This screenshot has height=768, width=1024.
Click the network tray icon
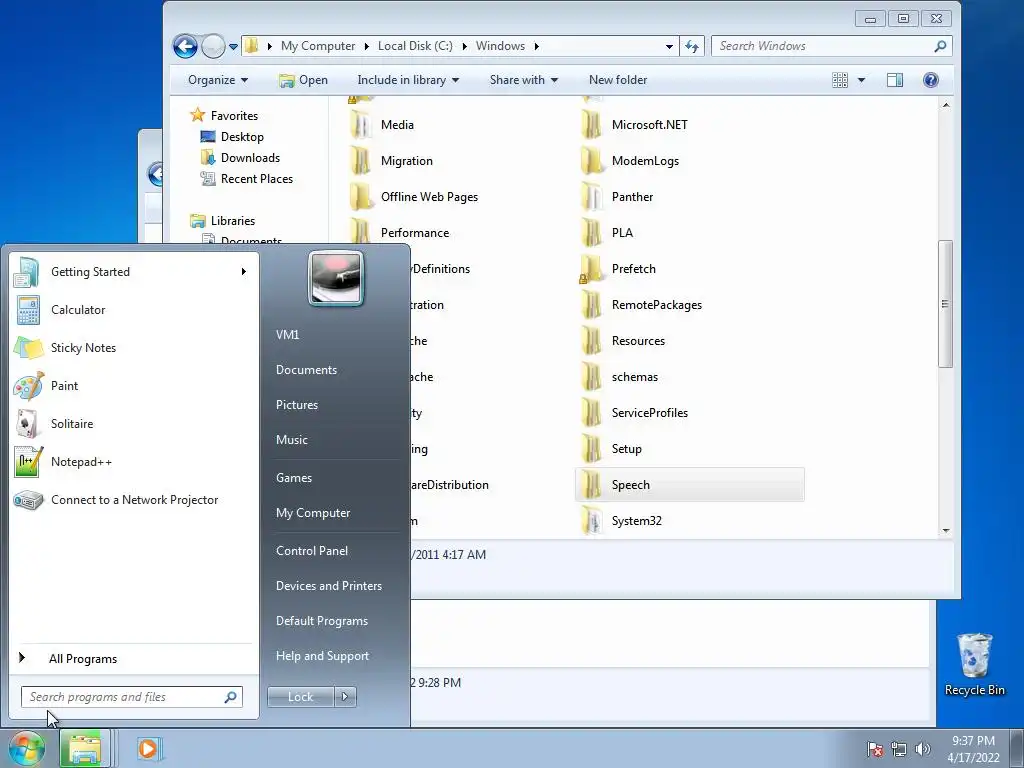[x=899, y=749]
